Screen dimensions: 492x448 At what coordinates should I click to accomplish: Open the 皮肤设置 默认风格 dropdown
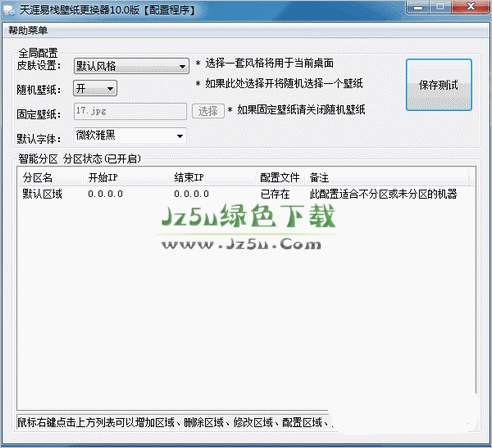tap(131, 66)
